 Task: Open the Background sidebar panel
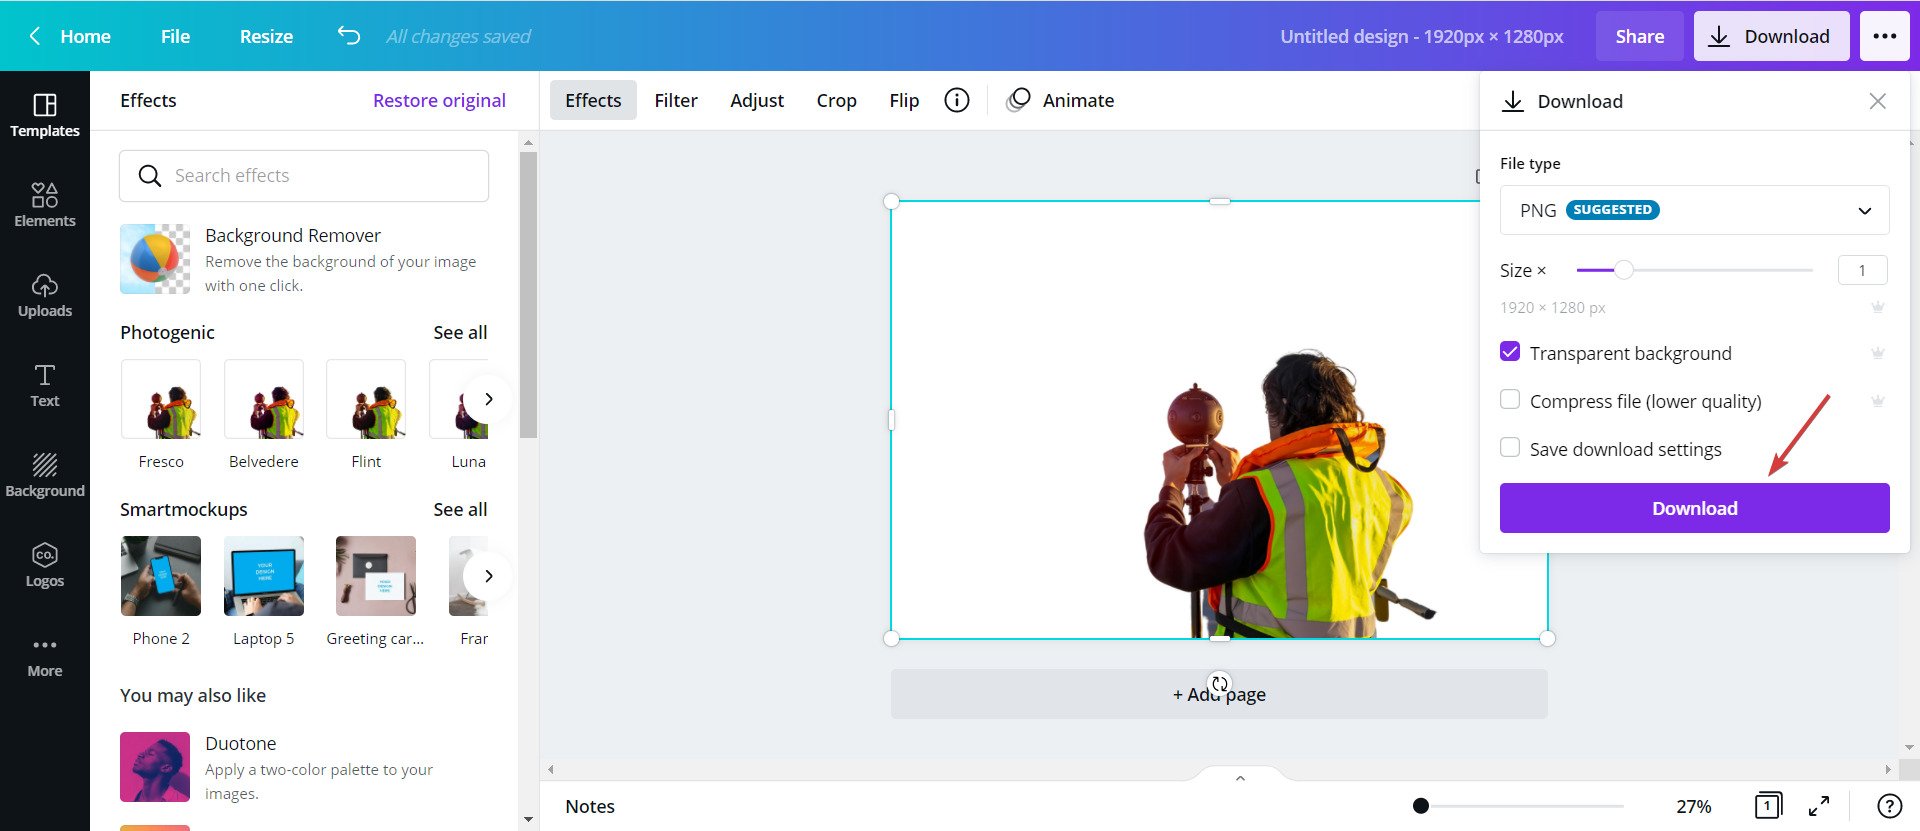[x=44, y=475]
